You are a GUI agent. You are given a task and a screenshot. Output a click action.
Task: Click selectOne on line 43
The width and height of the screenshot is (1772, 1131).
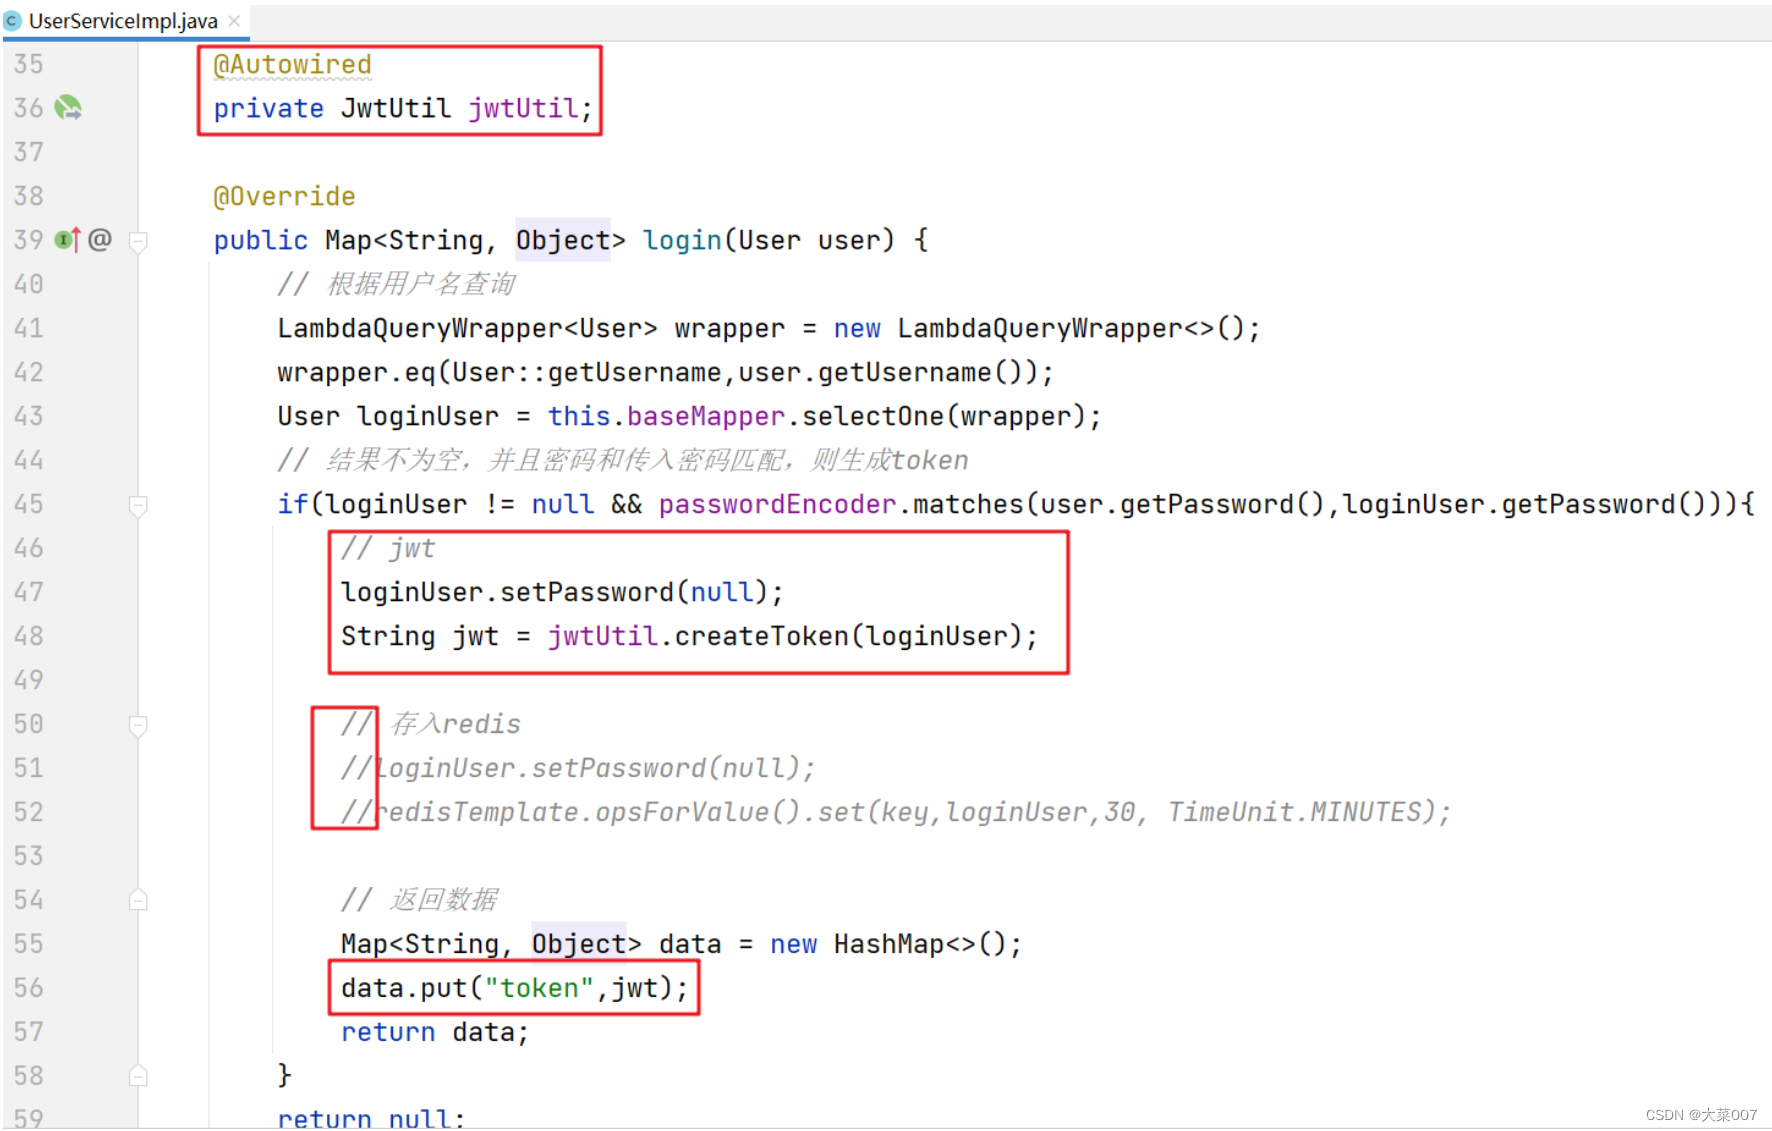tap(872, 416)
